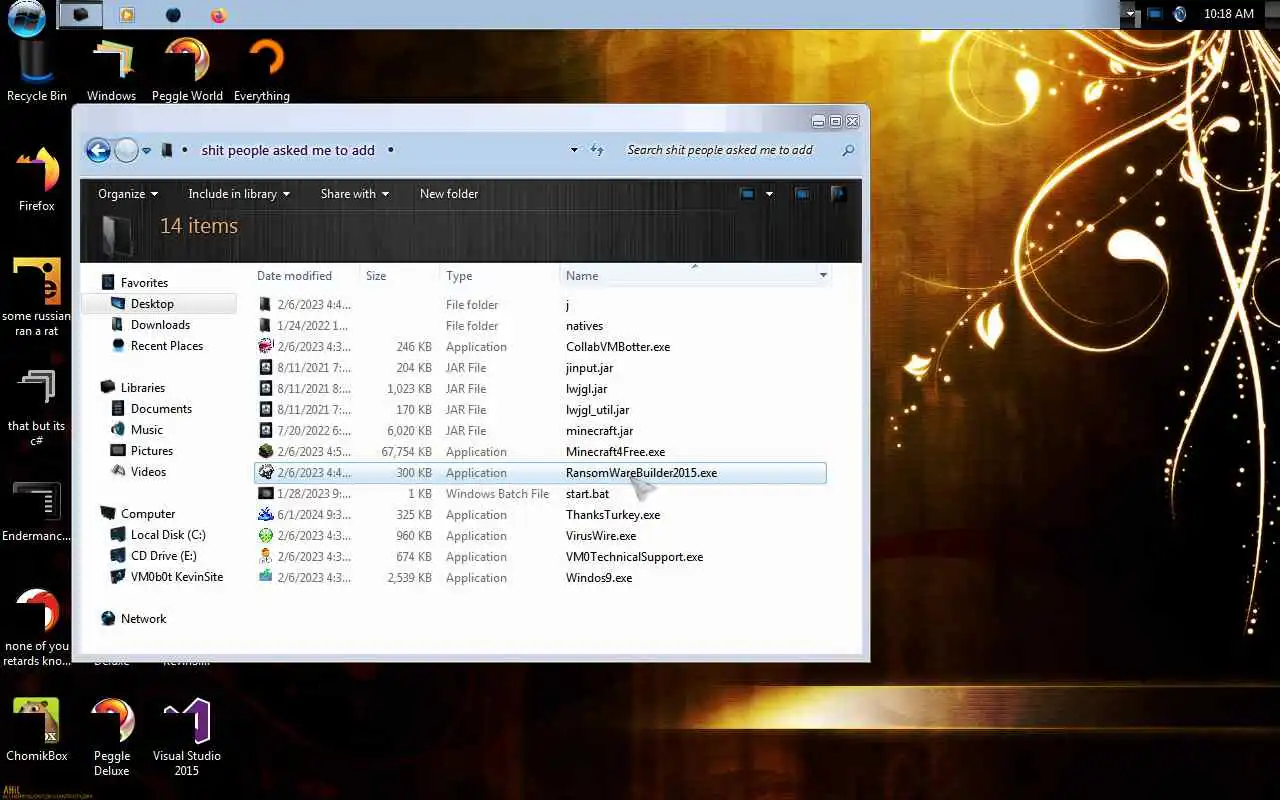Click the CollabVMBotter.exe file icon
Image resolution: width=1280 pixels, height=800 pixels.
click(265, 347)
